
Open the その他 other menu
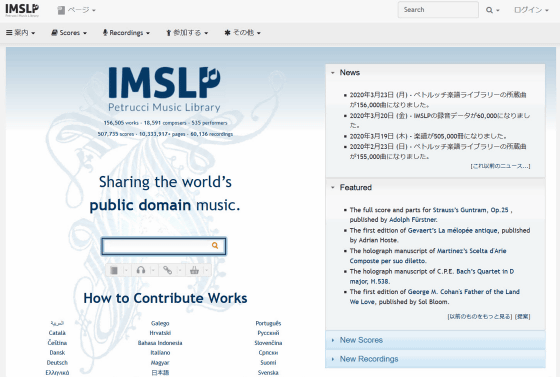tap(242, 32)
